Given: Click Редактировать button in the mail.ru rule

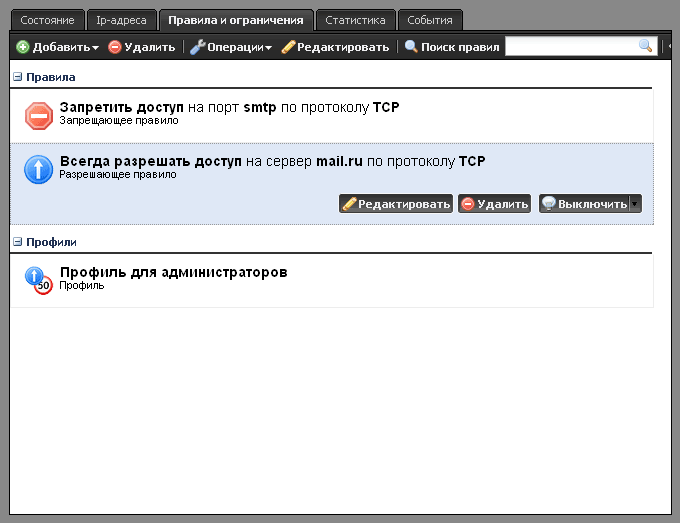Looking at the screenshot, I should (396, 203).
